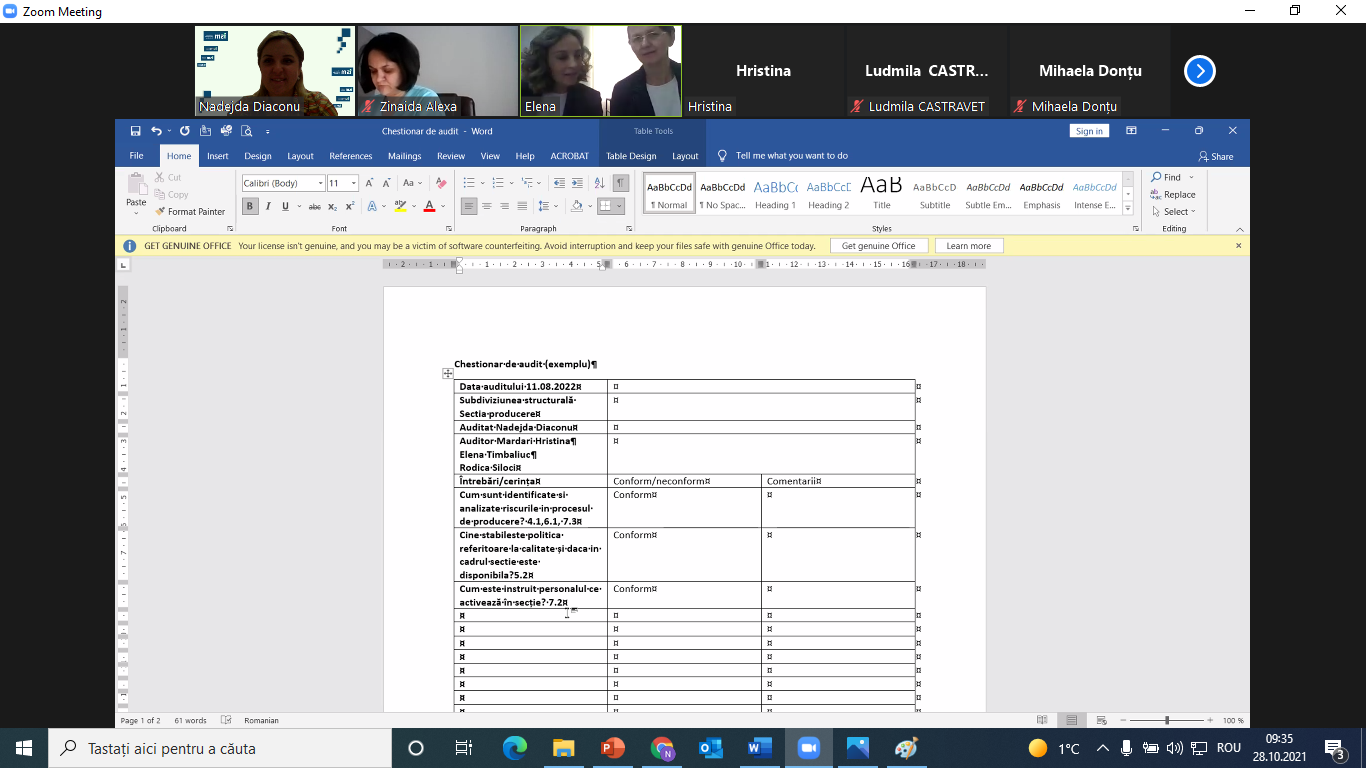The width and height of the screenshot is (1366, 768).
Task: Click the table move handle above the table
Action: pyautogui.click(x=448, y=373)
